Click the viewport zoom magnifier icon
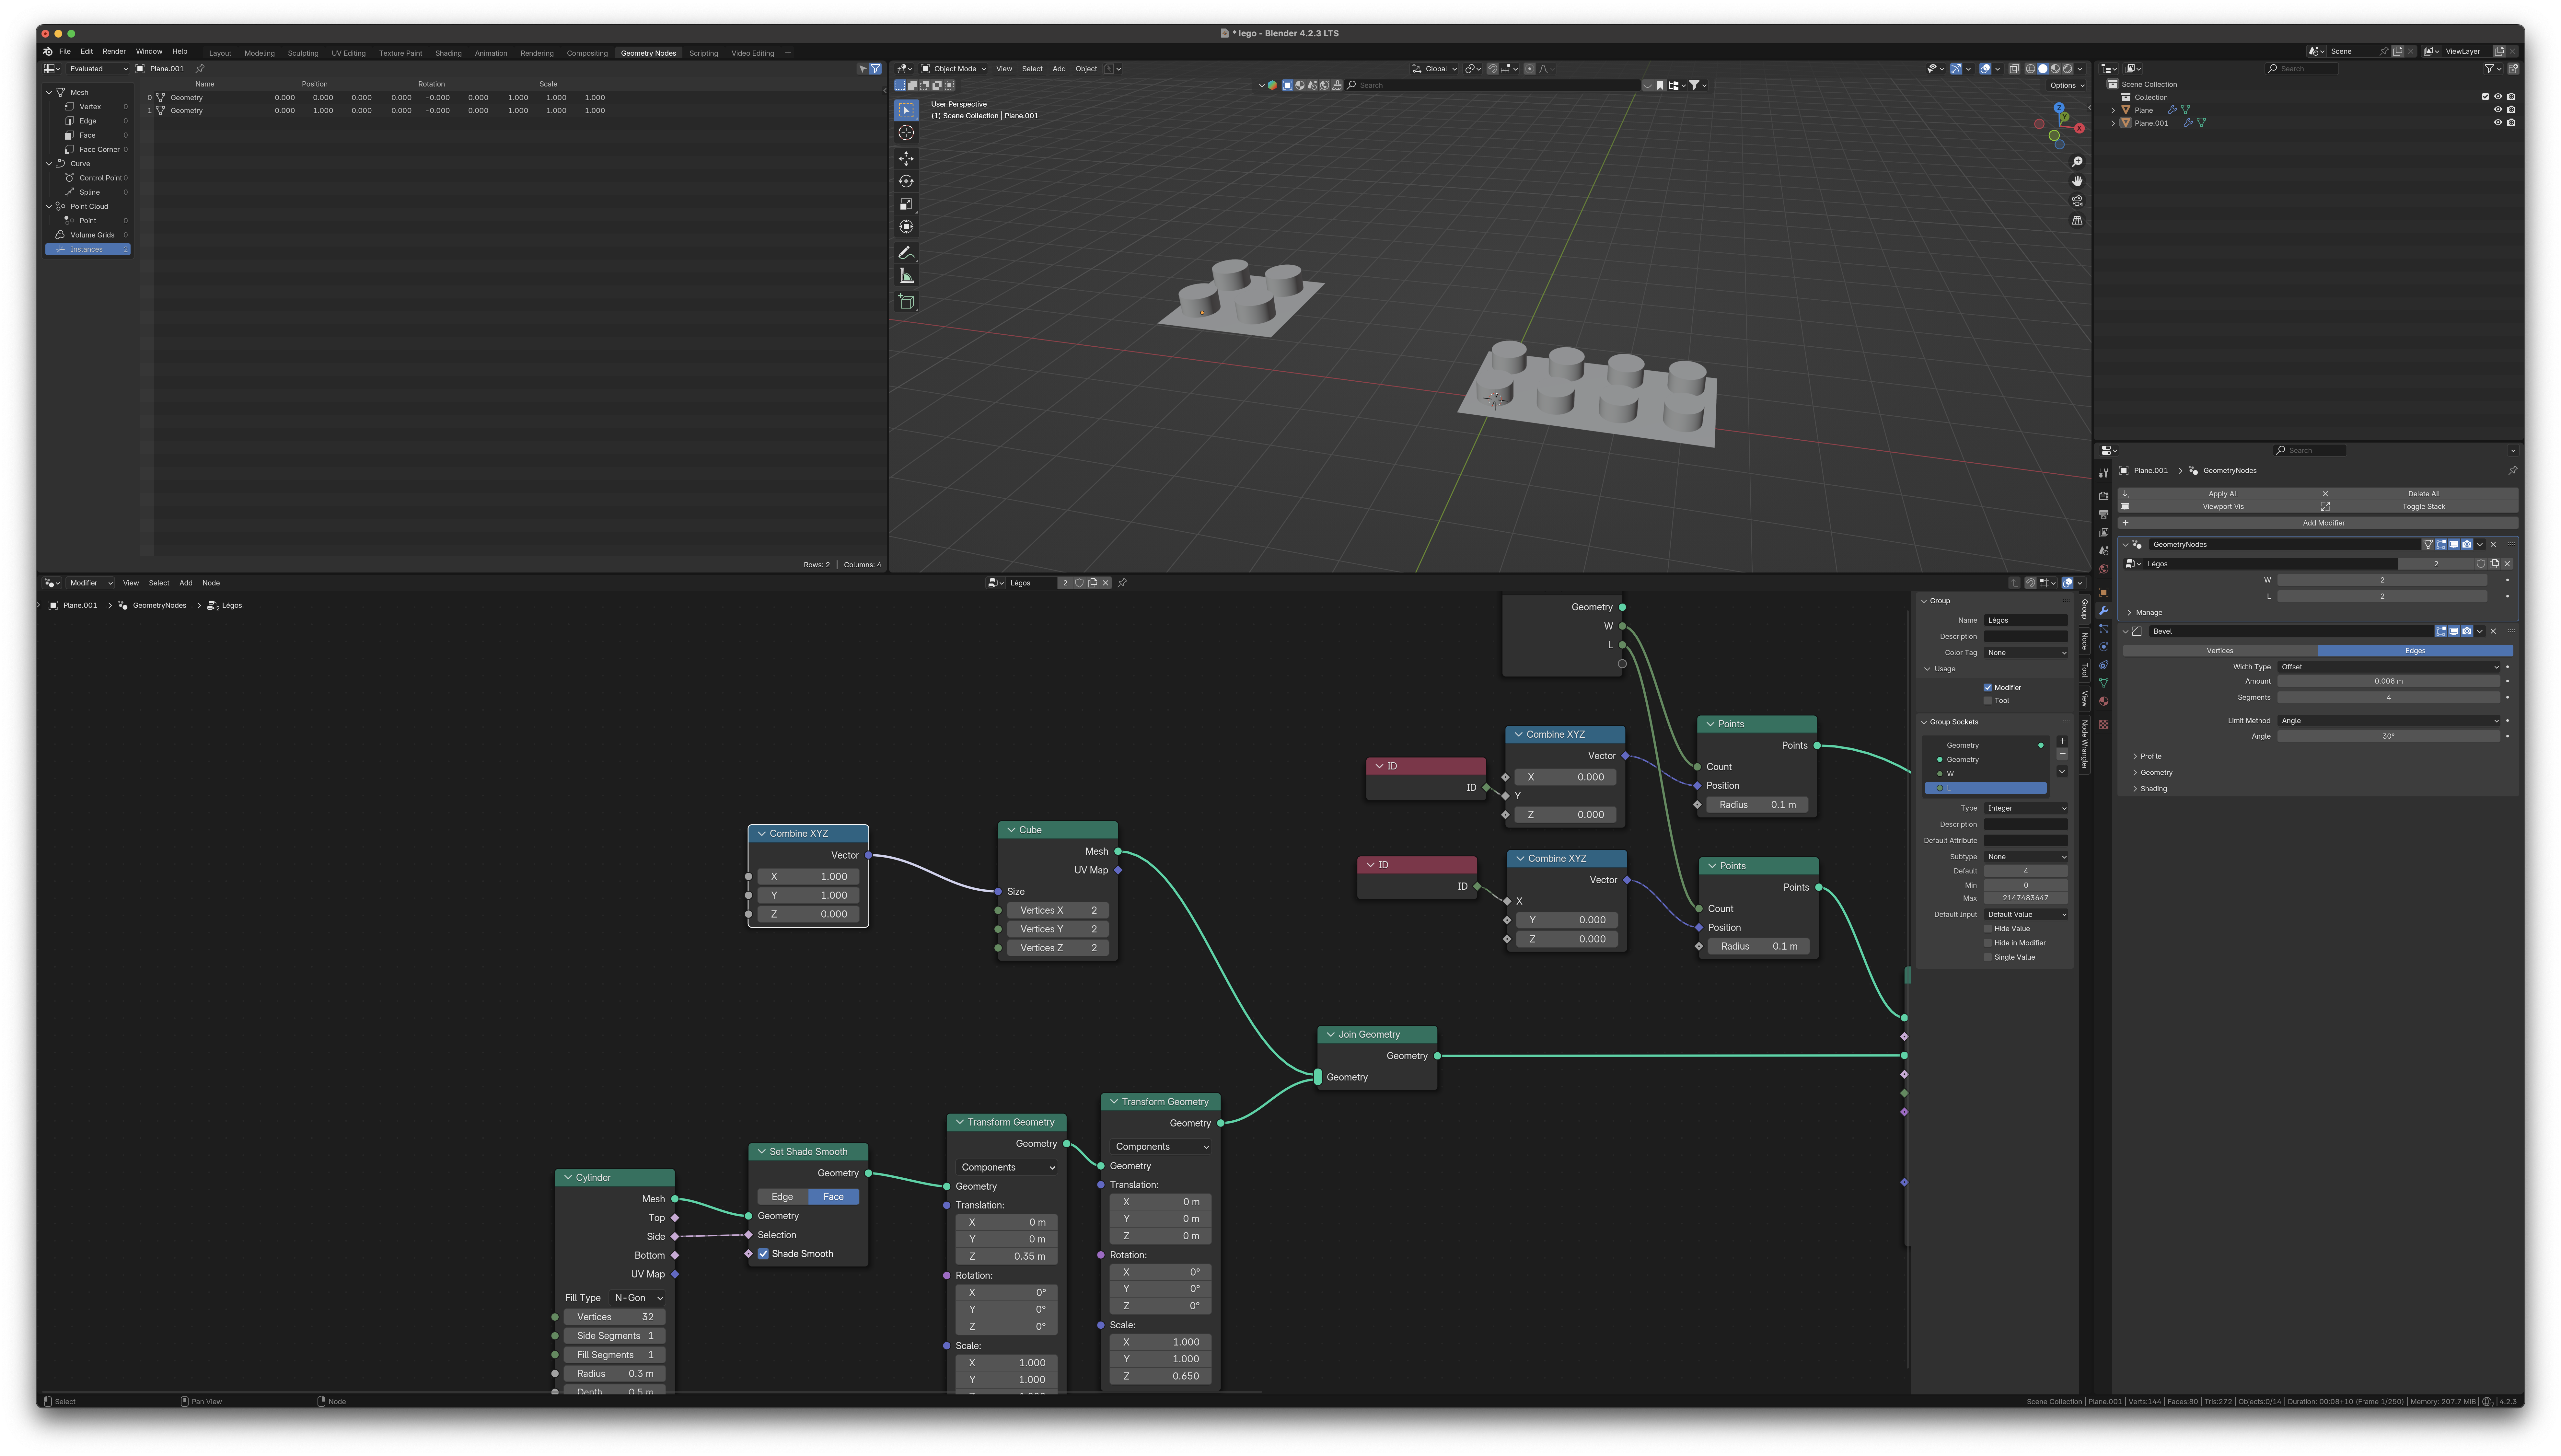 (x=2077, y=162)
